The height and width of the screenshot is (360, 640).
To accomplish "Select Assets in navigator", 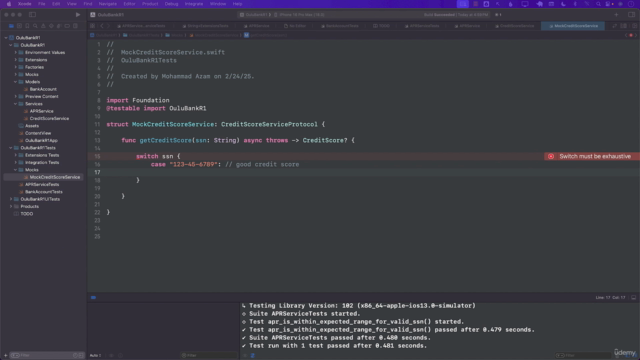I will [x=32, y=126].
